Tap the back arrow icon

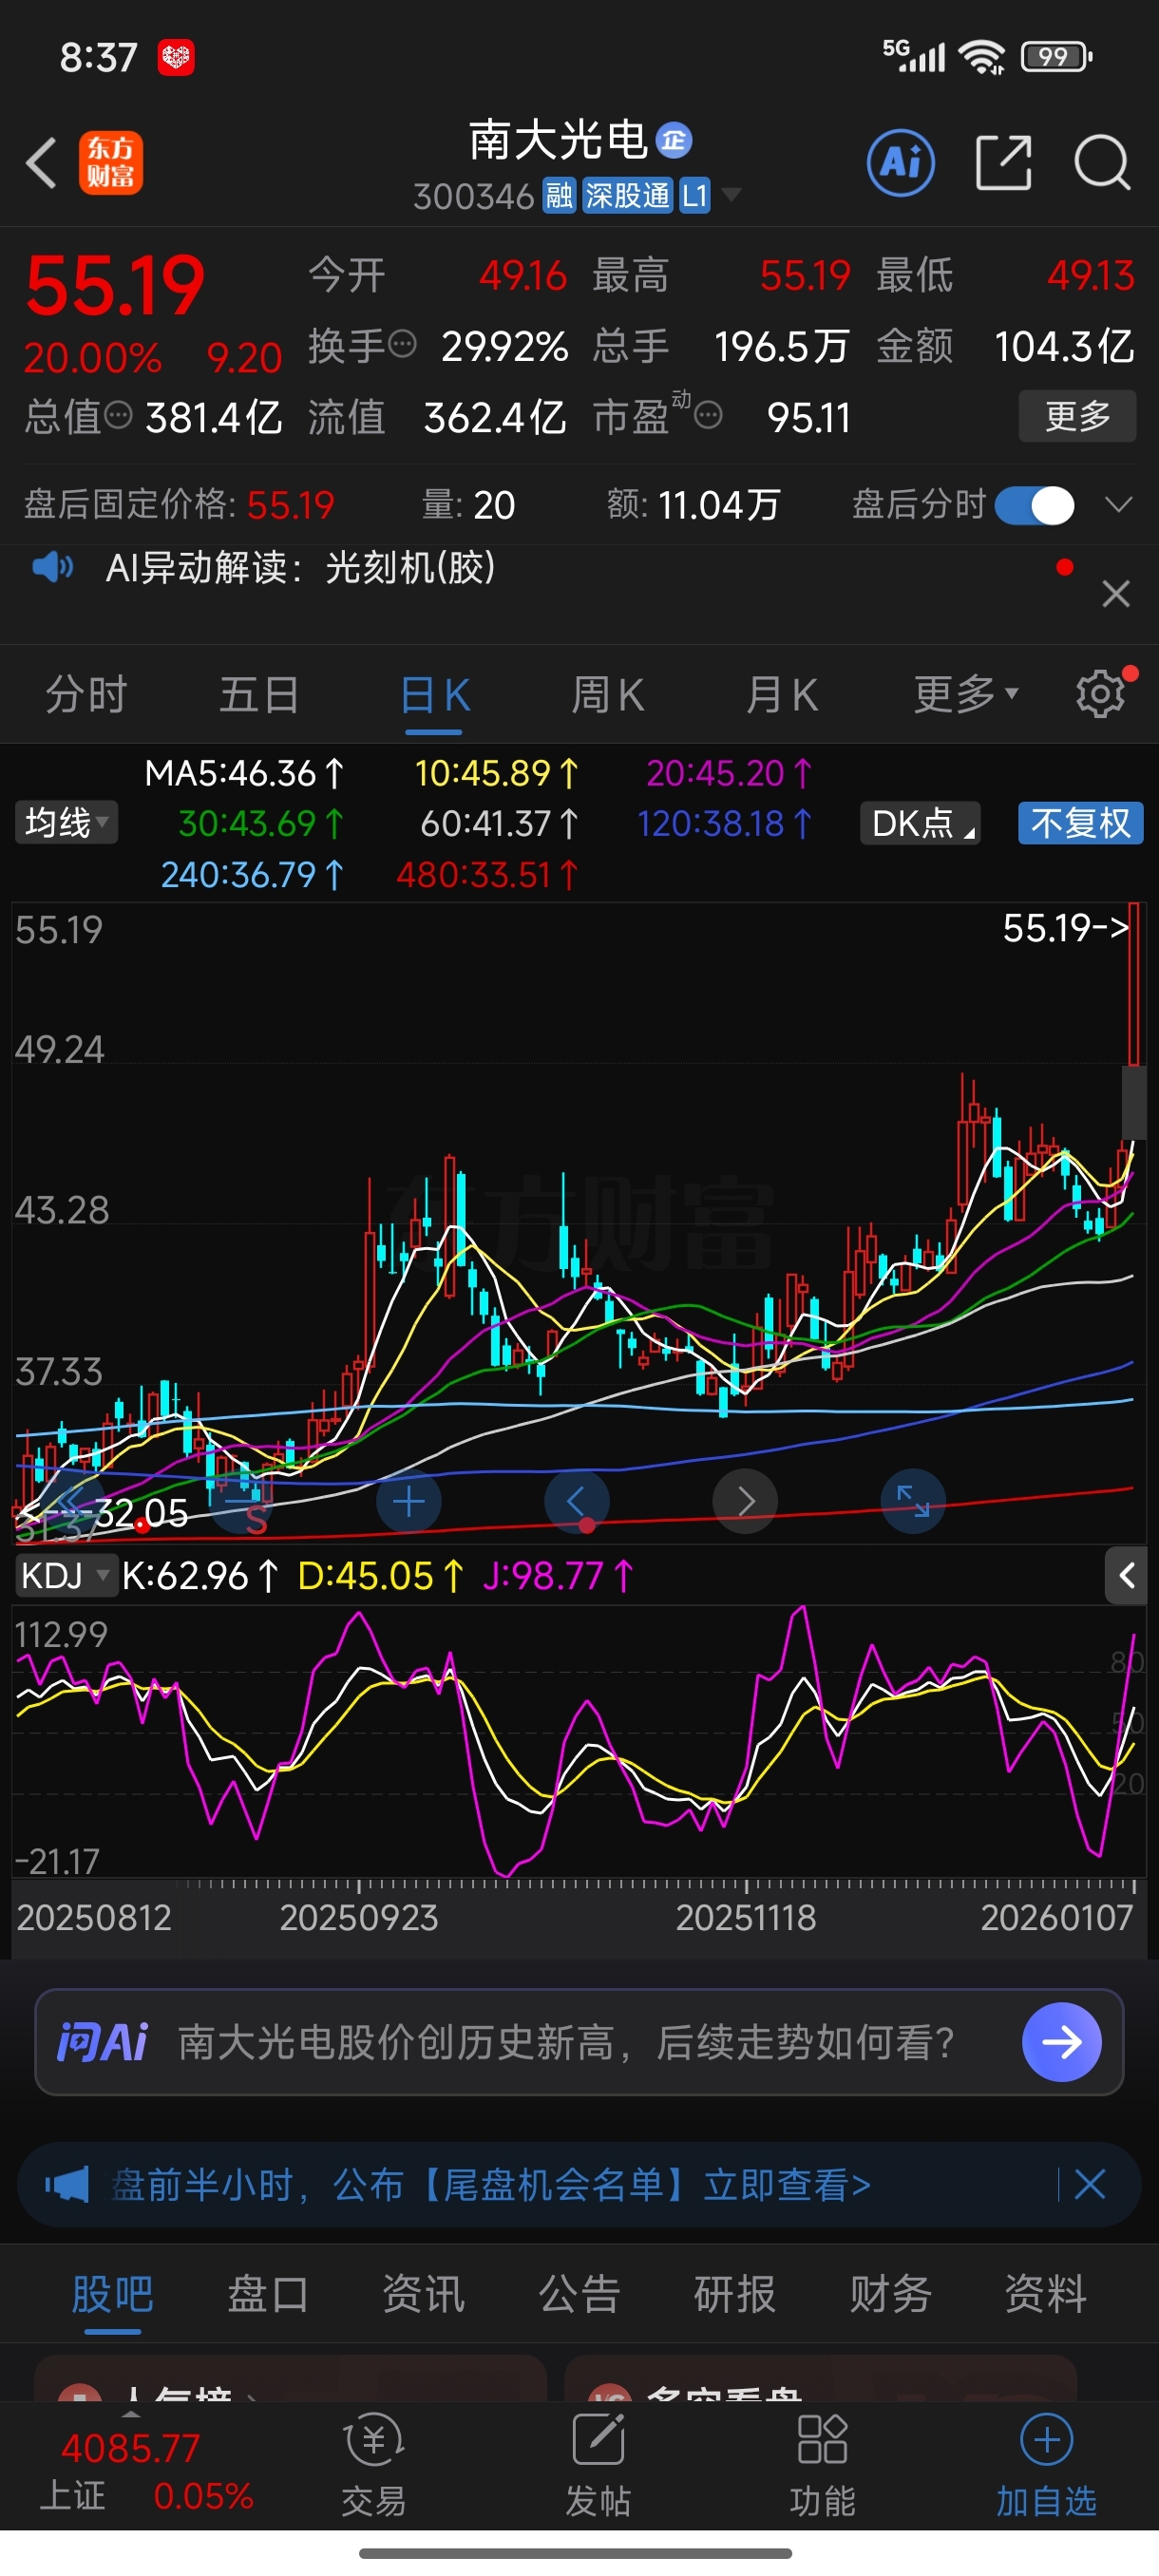pyautogui.click(x=41, y=163)
